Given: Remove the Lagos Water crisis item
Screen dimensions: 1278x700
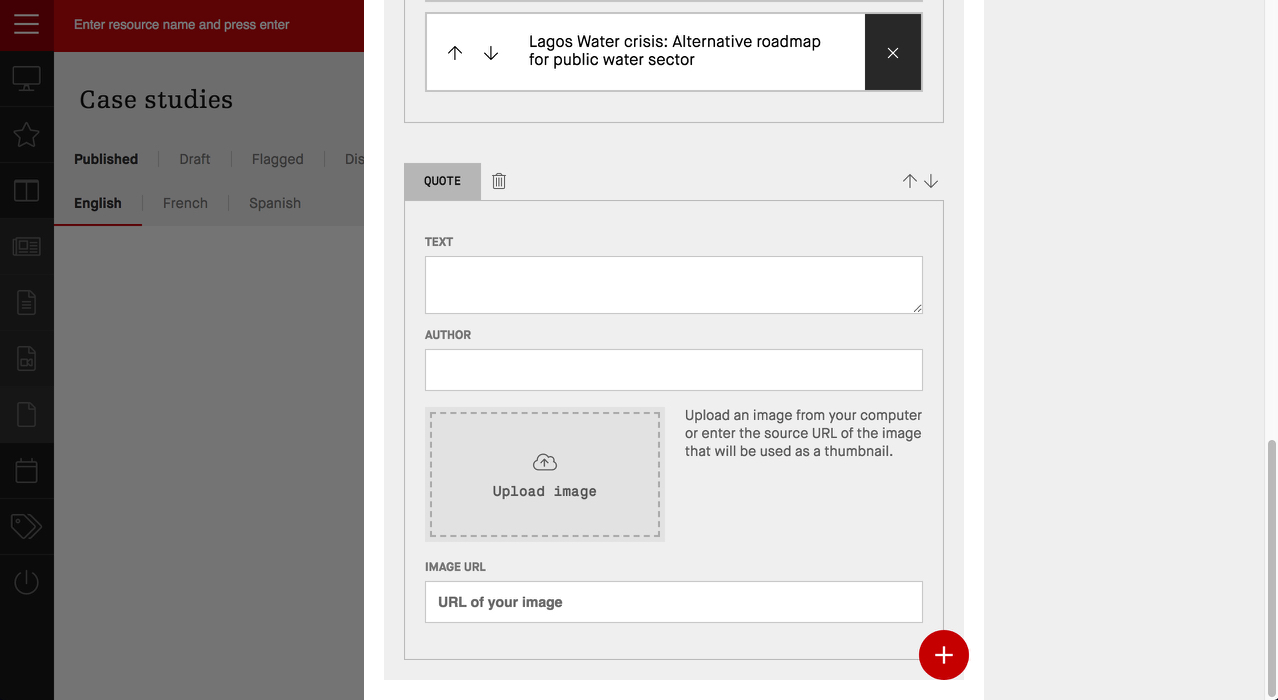Looking at the screenshot, I should [893, 53].
